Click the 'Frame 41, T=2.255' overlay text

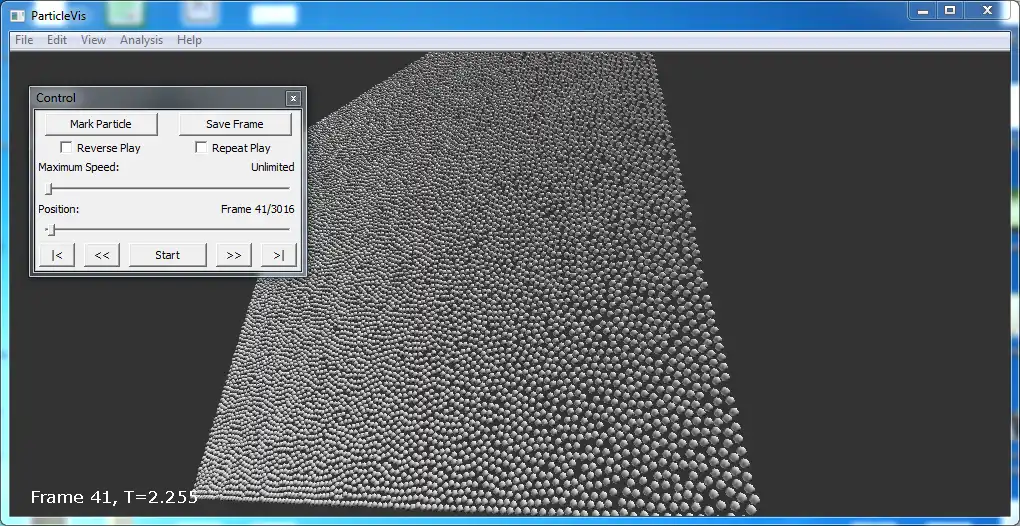pos(114,497)
